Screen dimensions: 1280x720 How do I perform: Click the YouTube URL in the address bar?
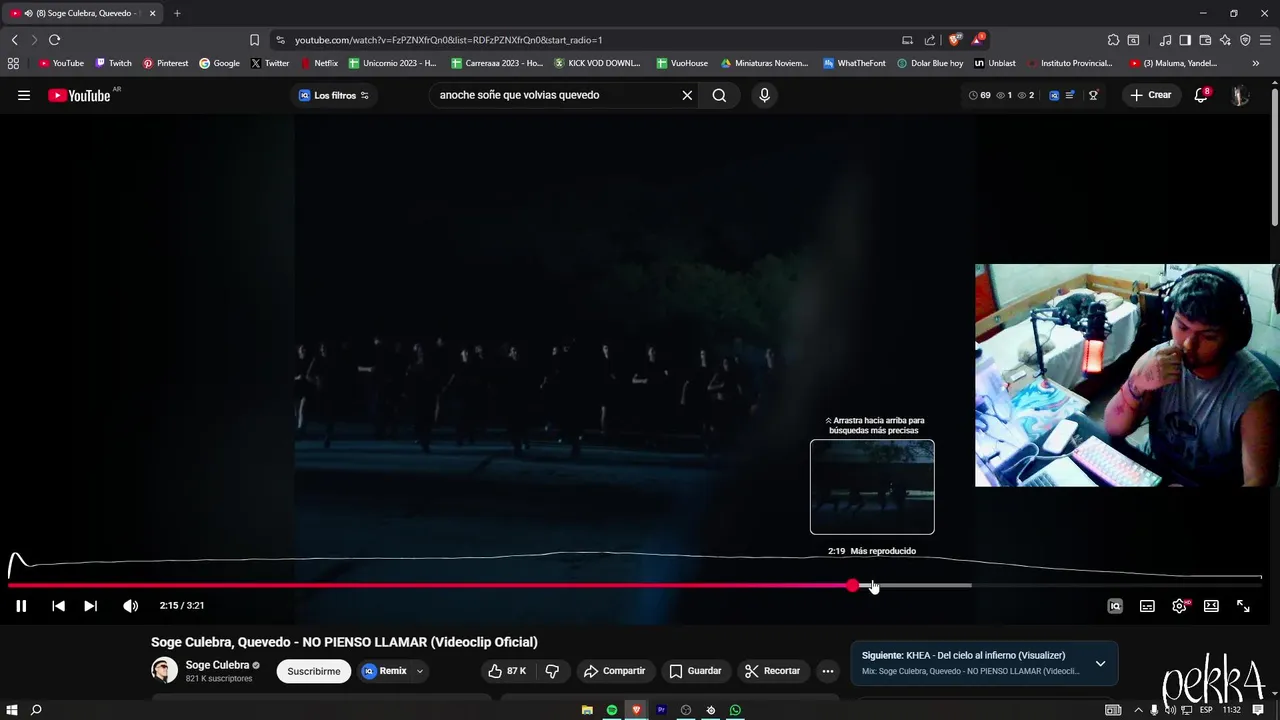448,40
